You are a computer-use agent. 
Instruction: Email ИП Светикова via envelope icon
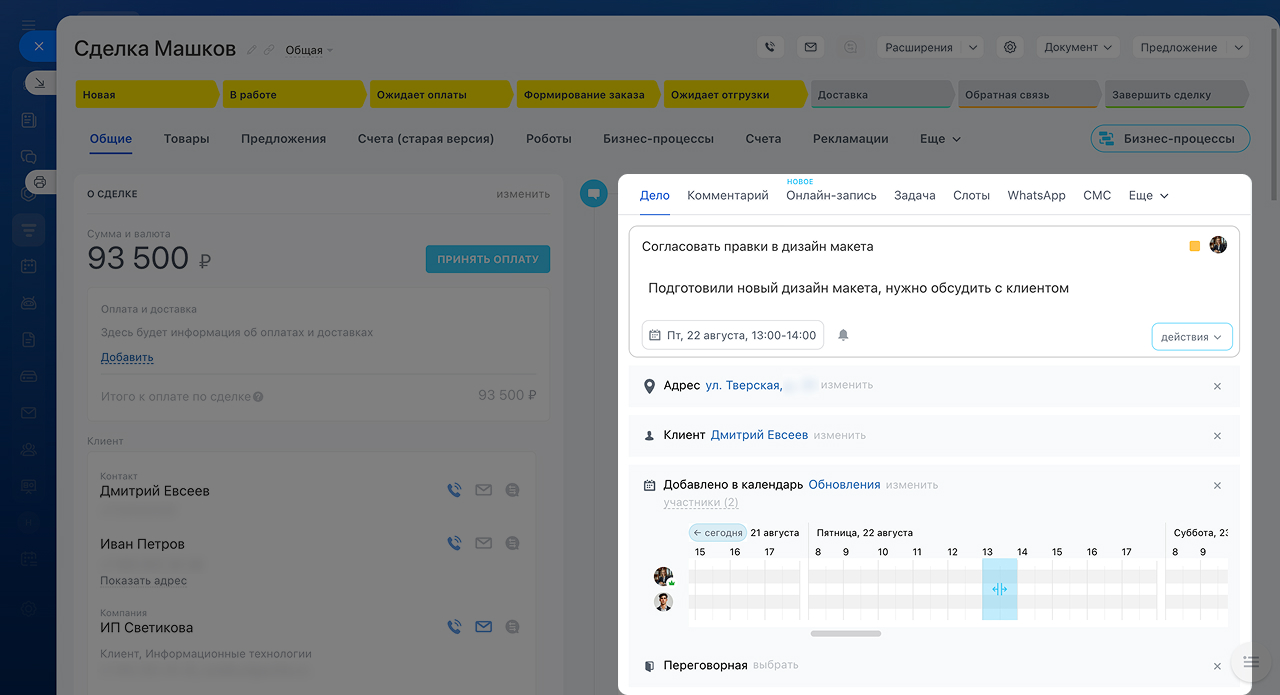[483, 627]
